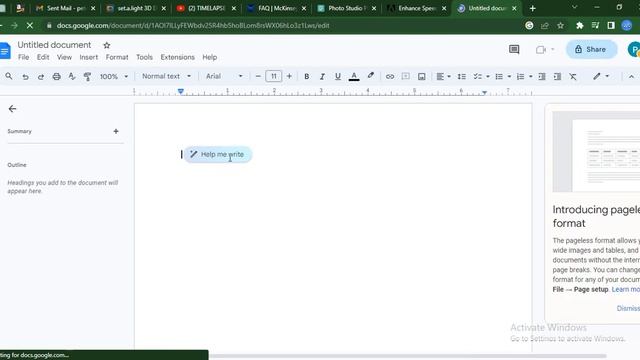
Task: Click the address bar URL
Action: [x=193, y=25]
